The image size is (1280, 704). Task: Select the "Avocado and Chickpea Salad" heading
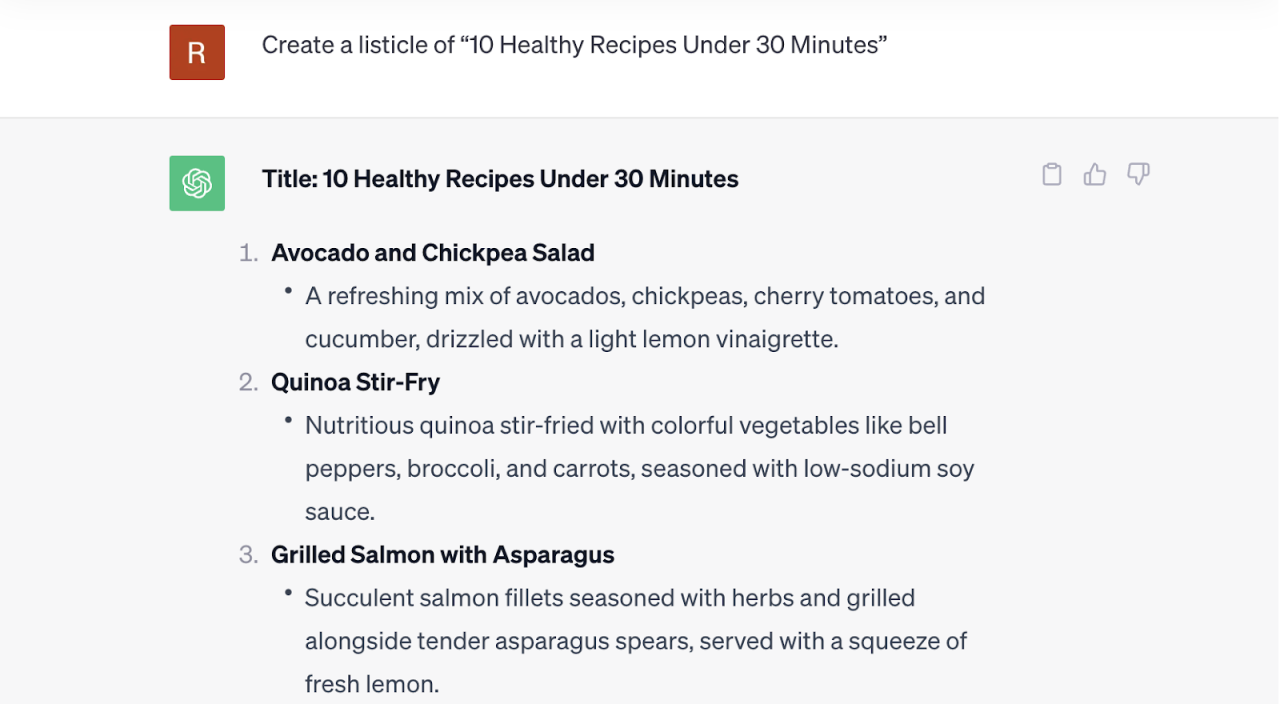(432, 253)
